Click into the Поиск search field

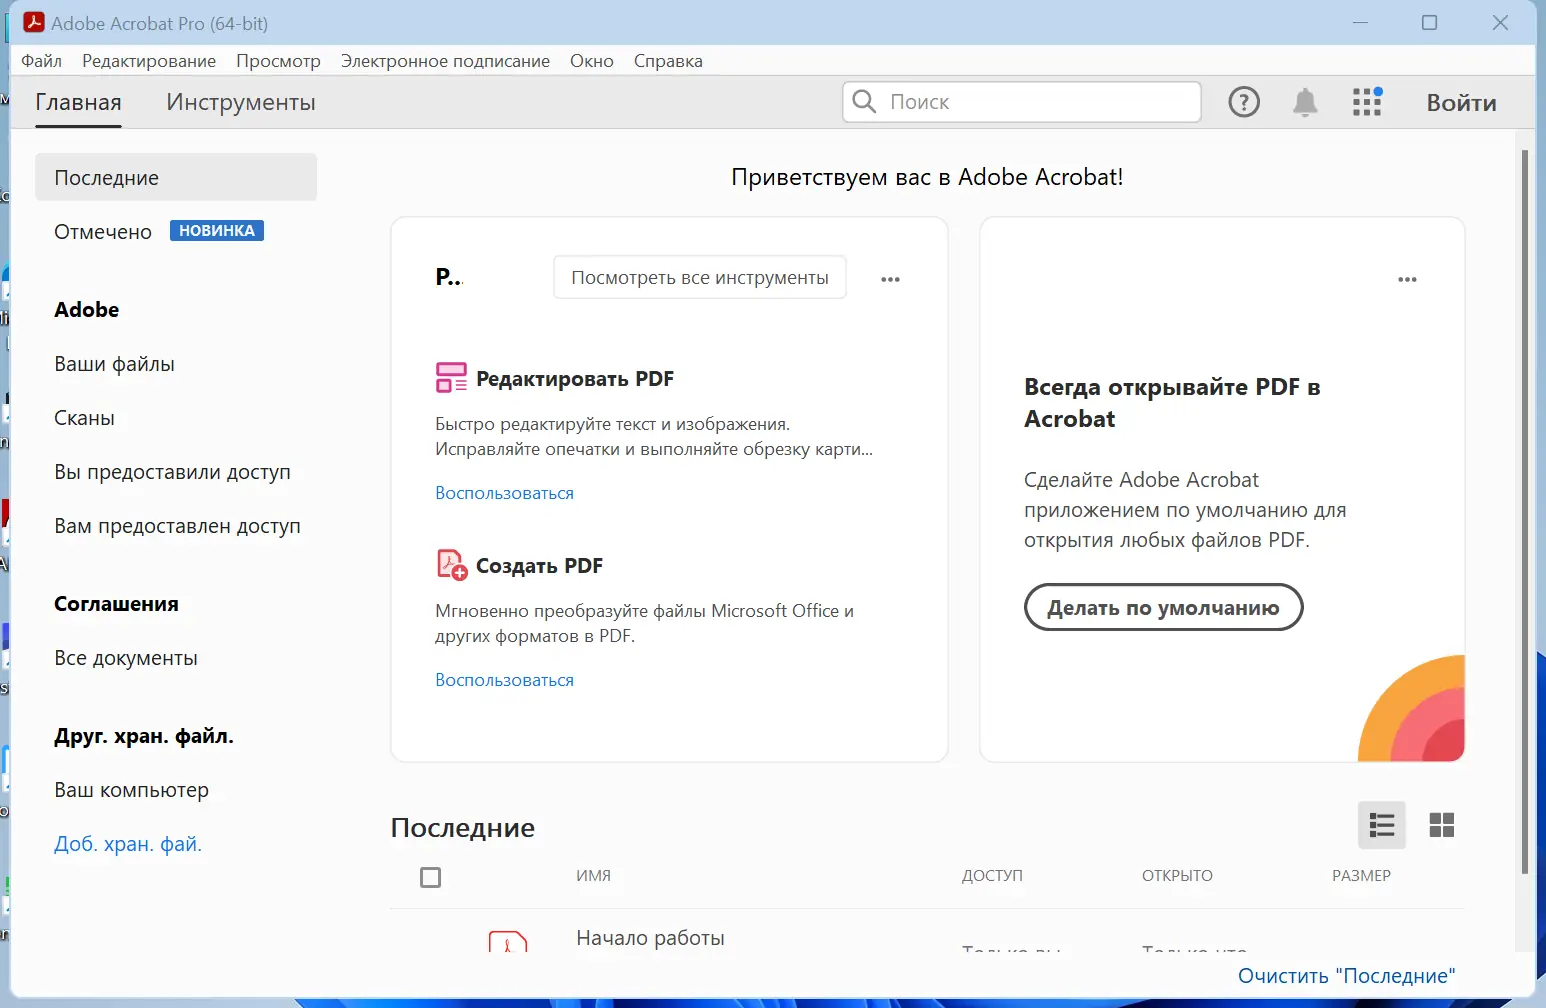pyautogui.click(x=1022, y=102)
